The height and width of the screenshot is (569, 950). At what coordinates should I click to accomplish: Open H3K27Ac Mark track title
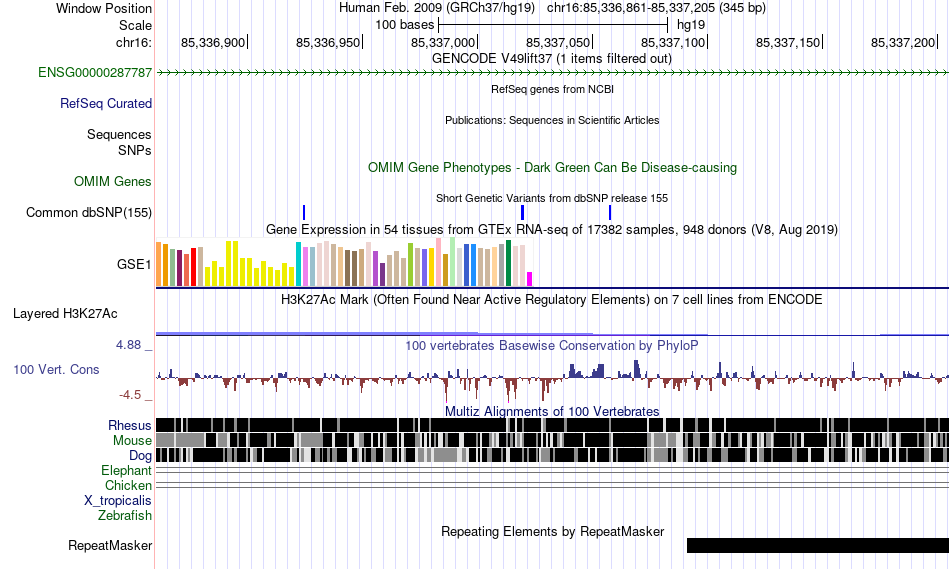[x=552, y=299]
